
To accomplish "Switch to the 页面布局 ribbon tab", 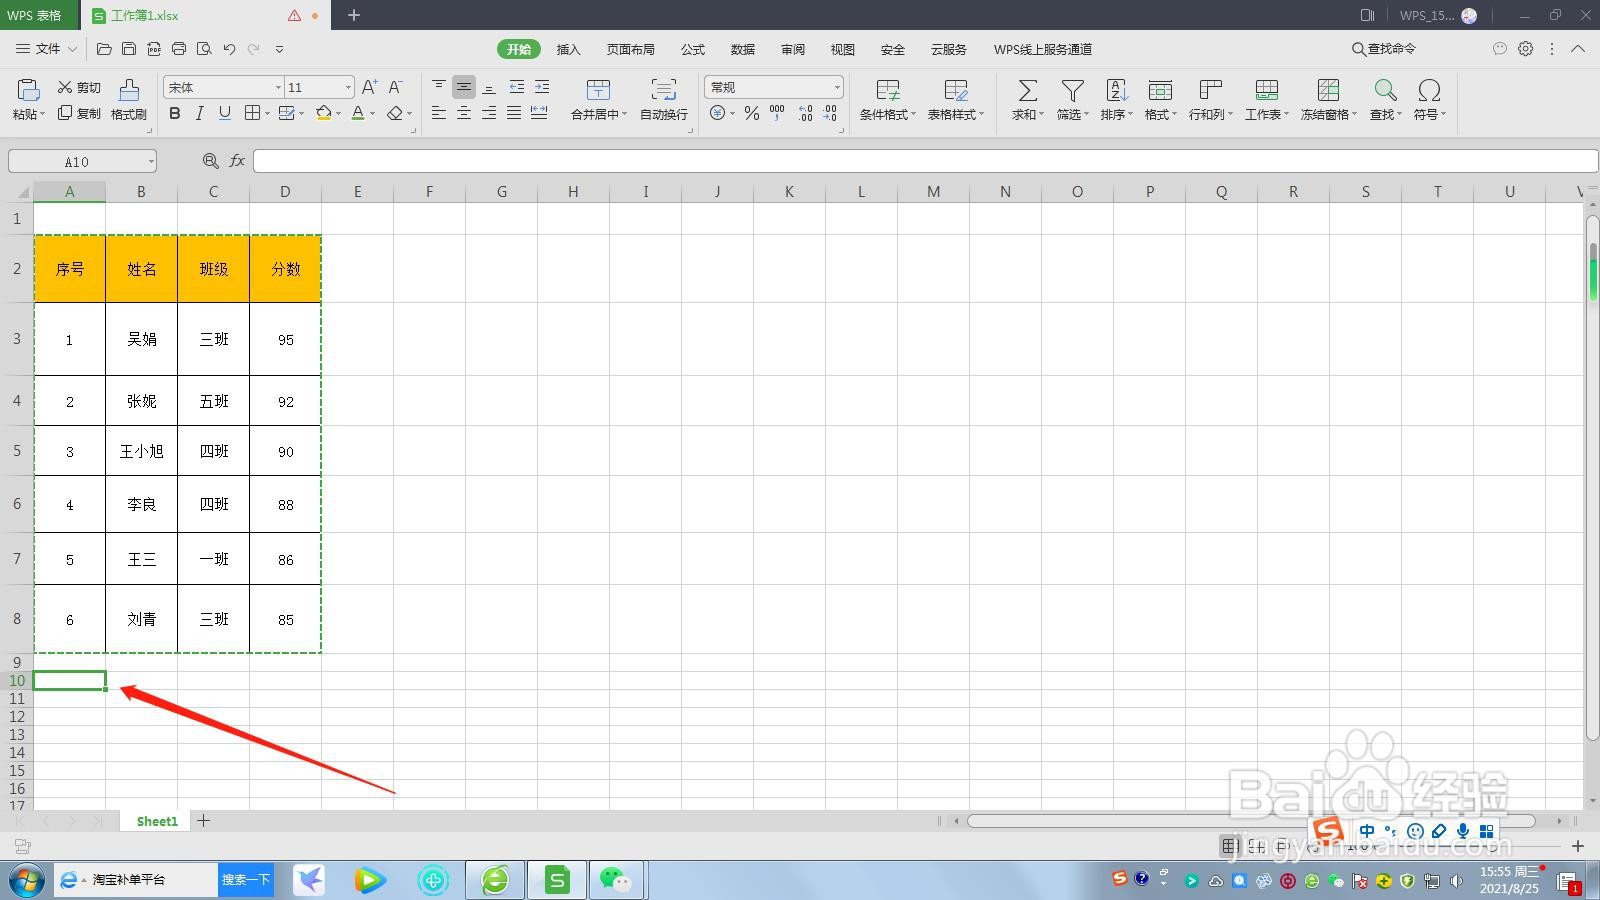I will [x=630, y=49].
